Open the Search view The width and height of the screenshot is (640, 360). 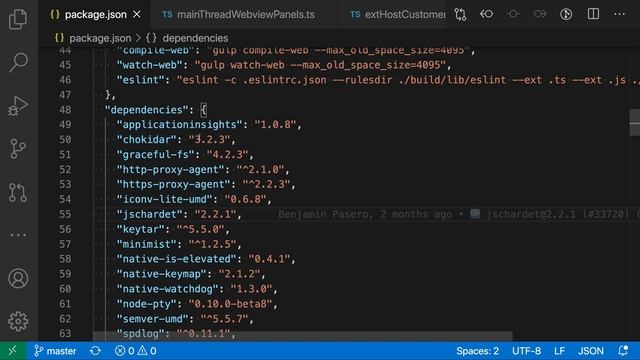[x=18, y=62]
